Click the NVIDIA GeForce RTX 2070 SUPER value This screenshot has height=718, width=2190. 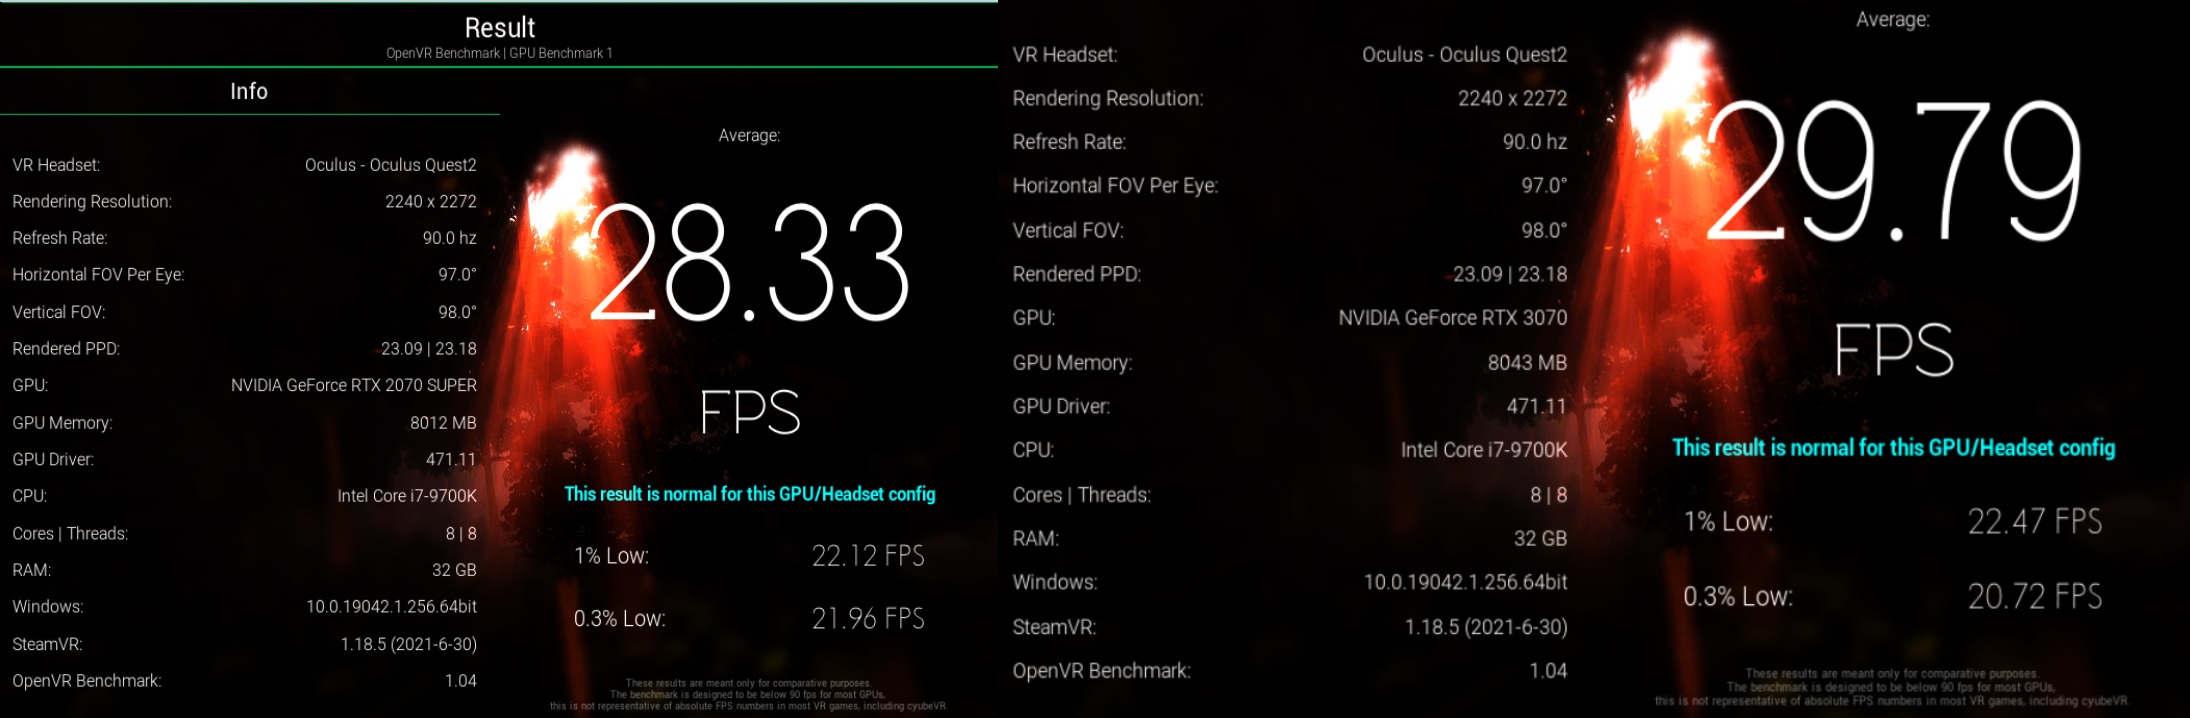tap(354, 385)
